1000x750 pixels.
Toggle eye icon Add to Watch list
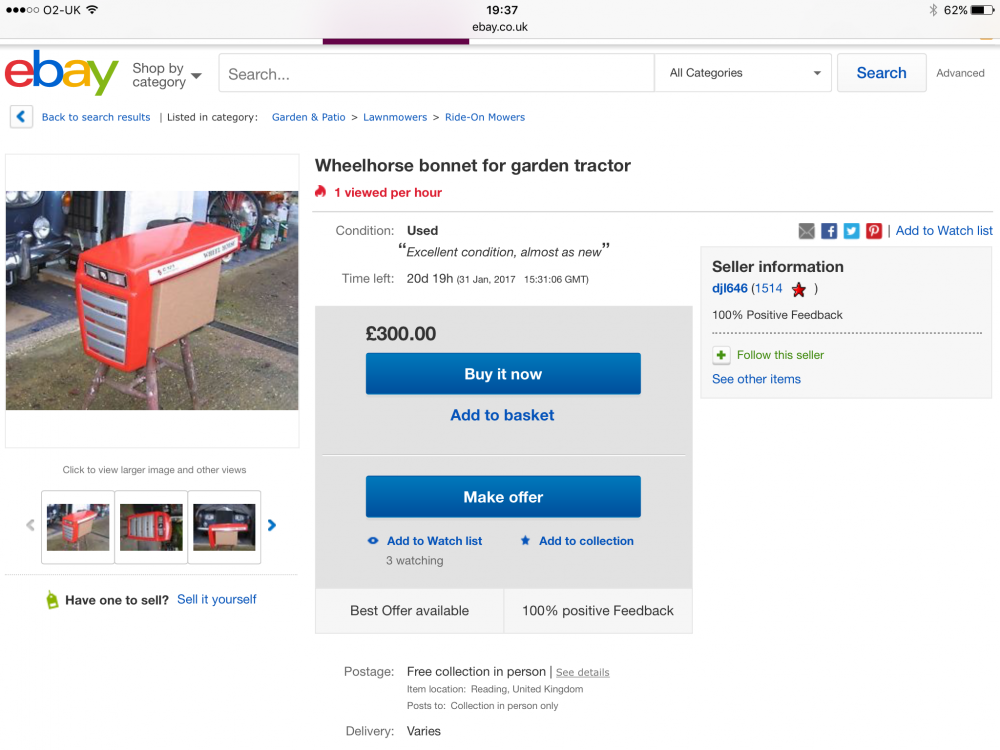pos(373,541)
